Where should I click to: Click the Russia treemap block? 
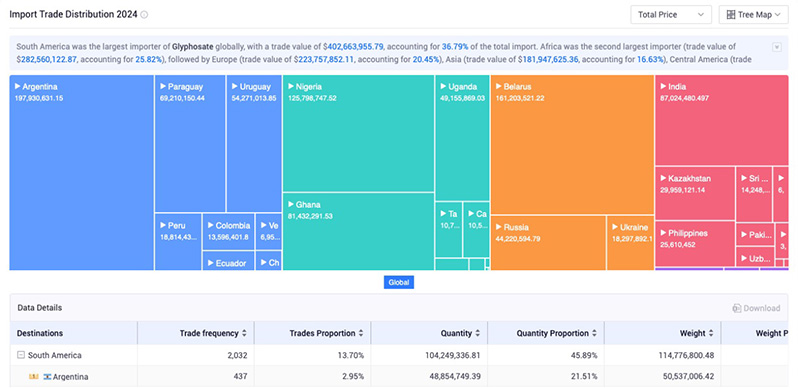tap(548, 243)
